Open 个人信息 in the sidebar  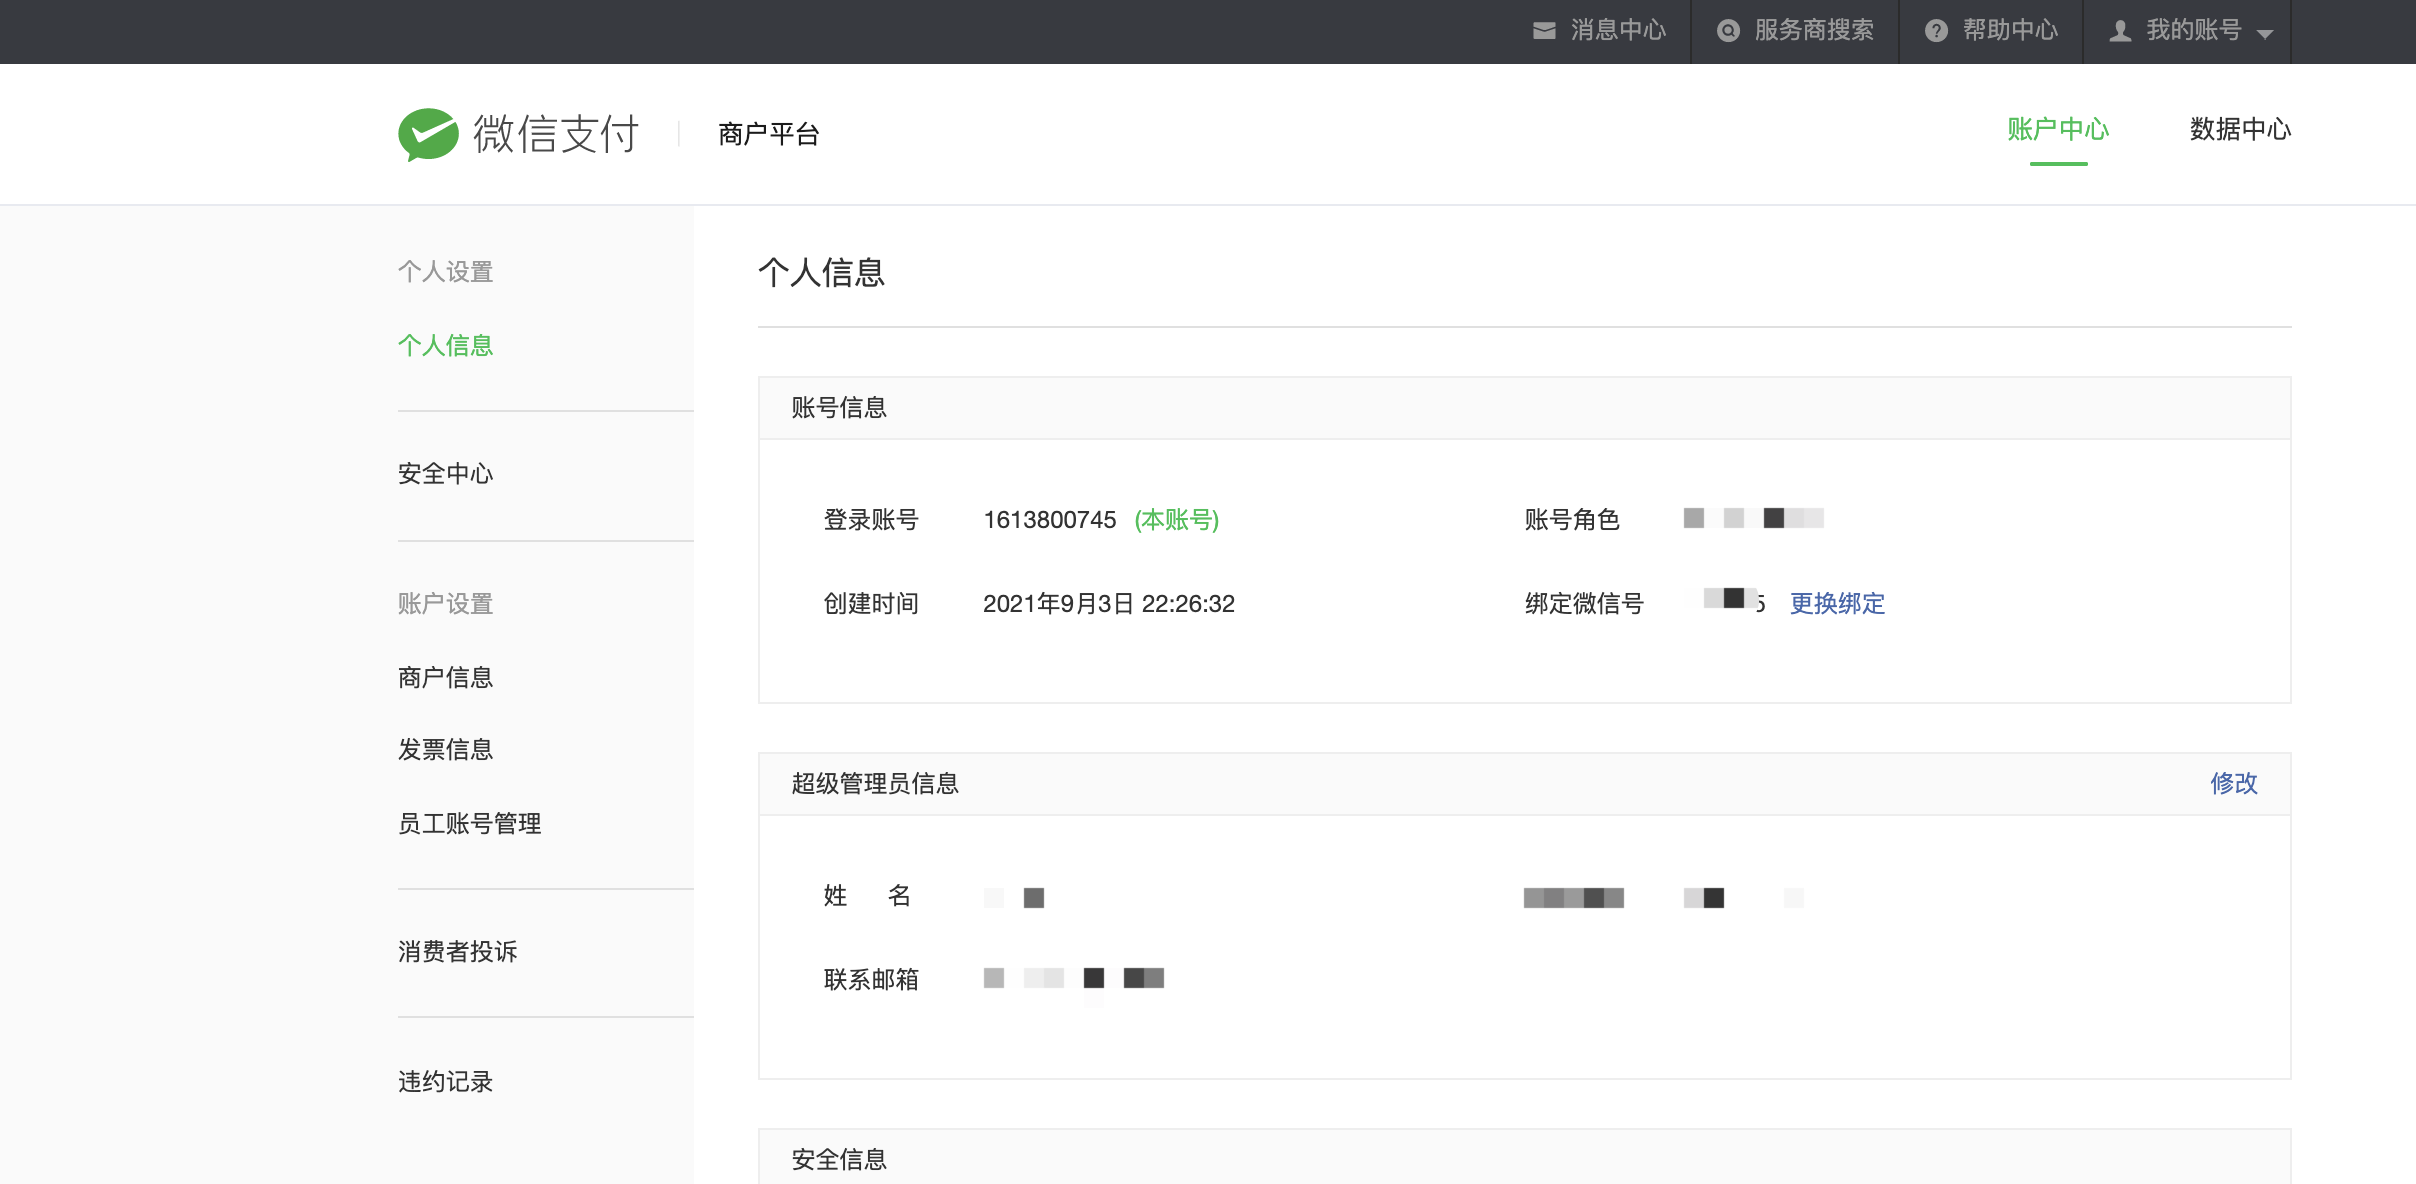point(446,345)
